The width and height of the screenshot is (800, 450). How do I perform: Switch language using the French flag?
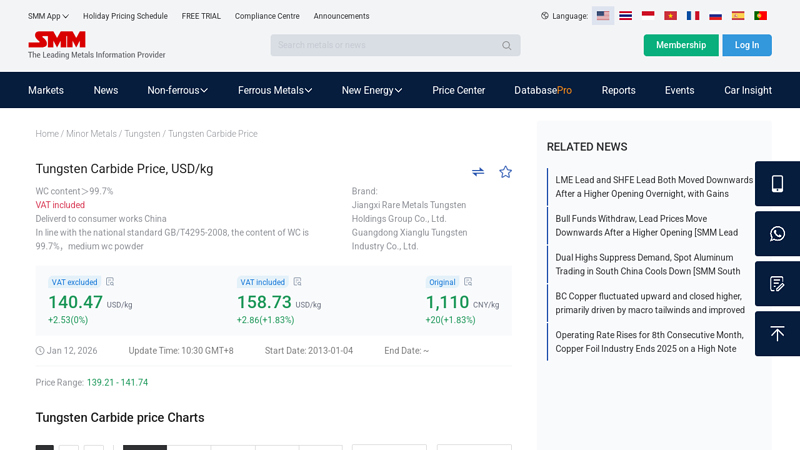(693, 16)
